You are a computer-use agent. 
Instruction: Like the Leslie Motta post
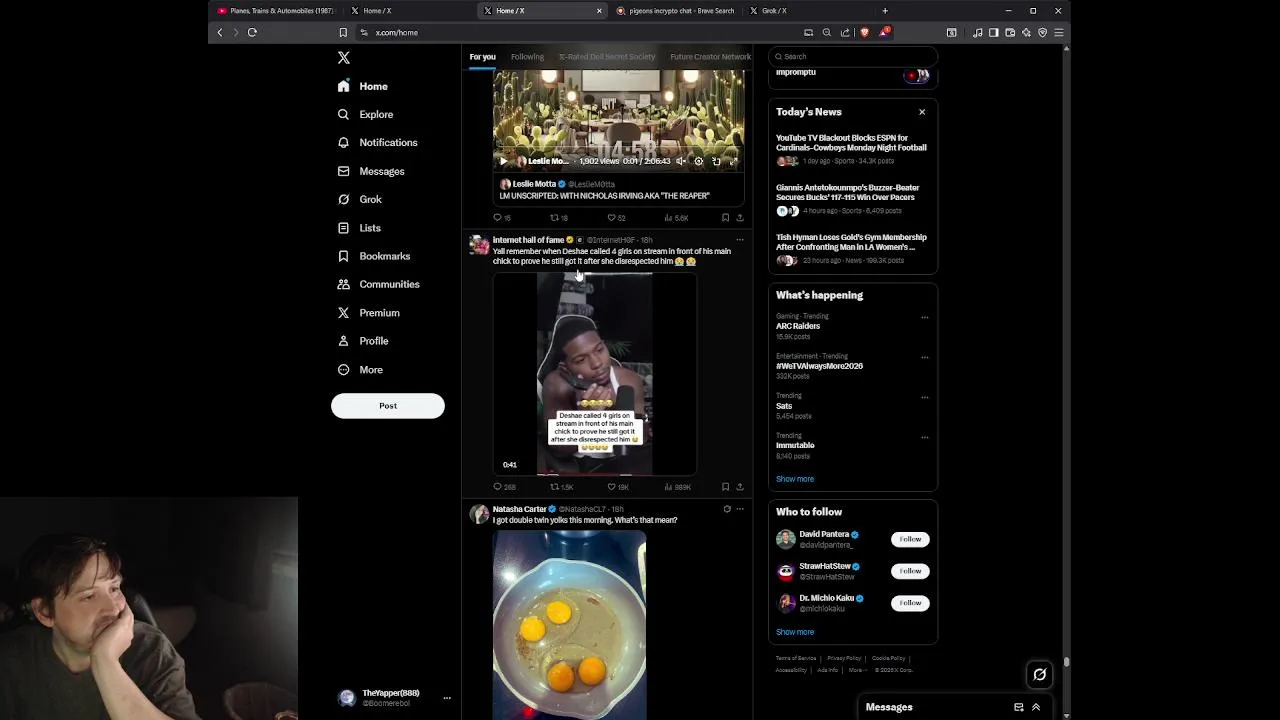(x=616, y=218)
